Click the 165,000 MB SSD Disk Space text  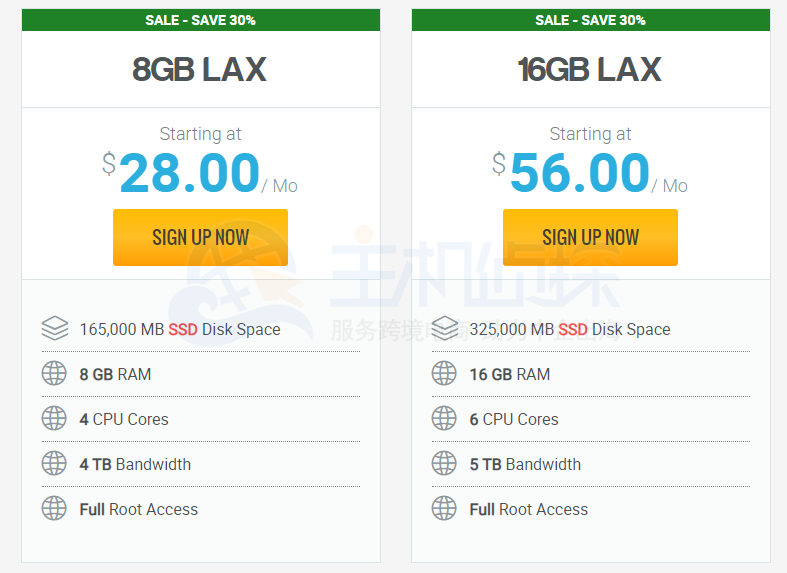pos(180,329)
